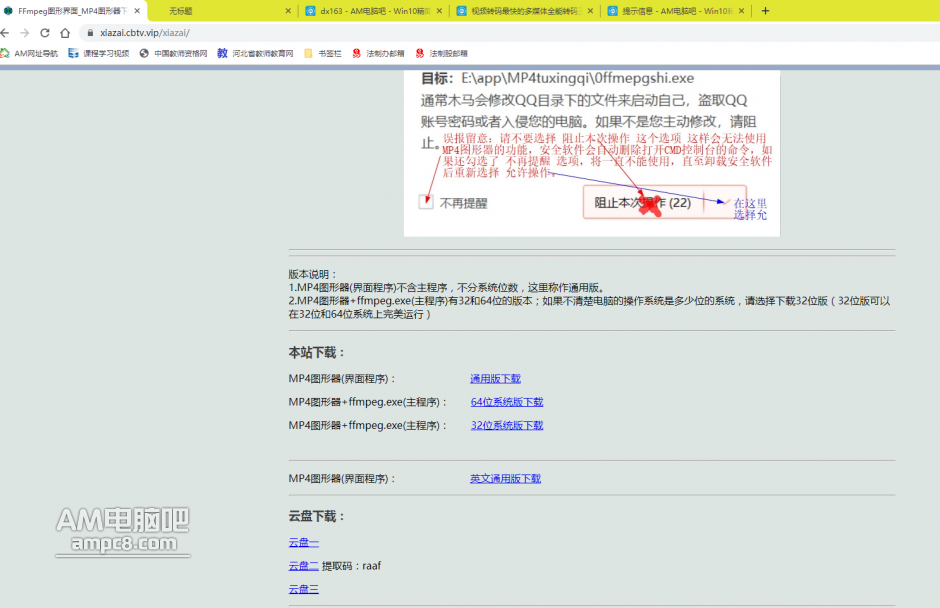
Task: Go back to the previous page
Action: pyautogui.click(x=5, y=33)
